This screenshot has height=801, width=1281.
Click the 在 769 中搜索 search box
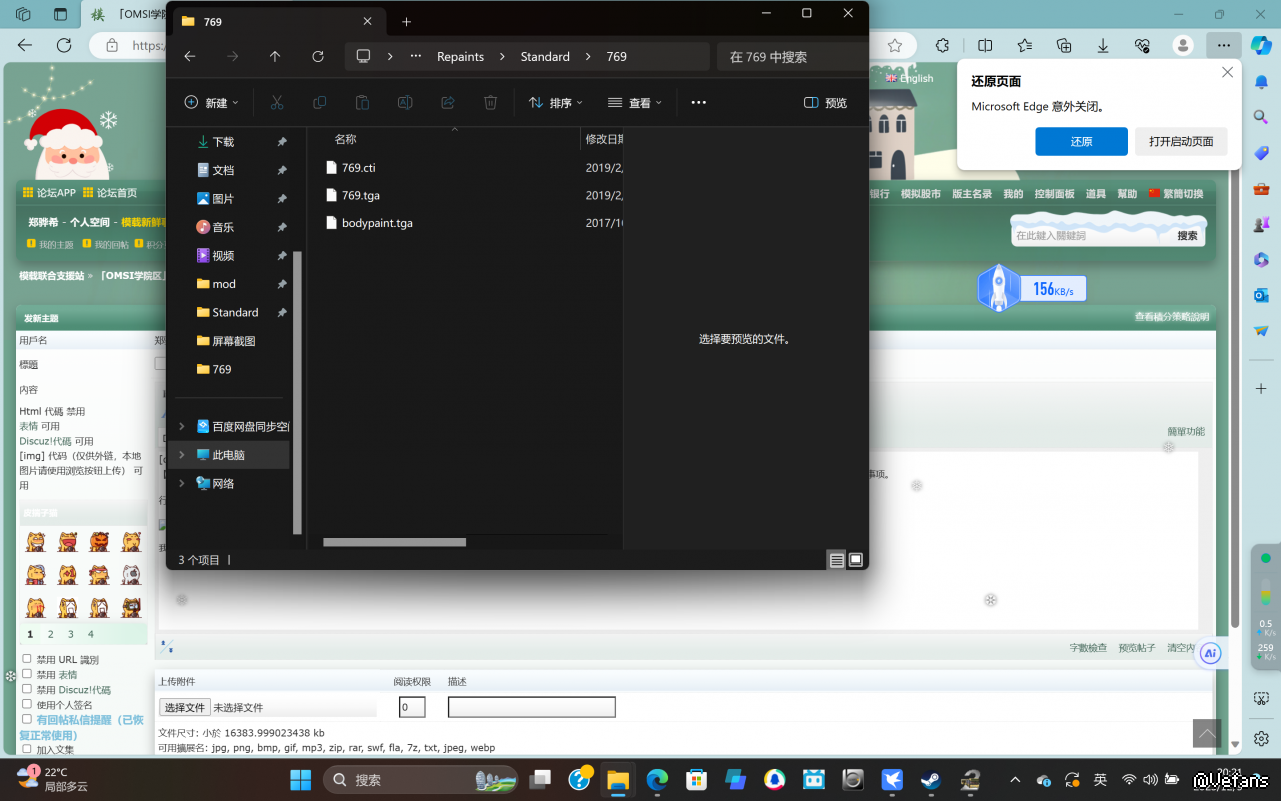790,57
